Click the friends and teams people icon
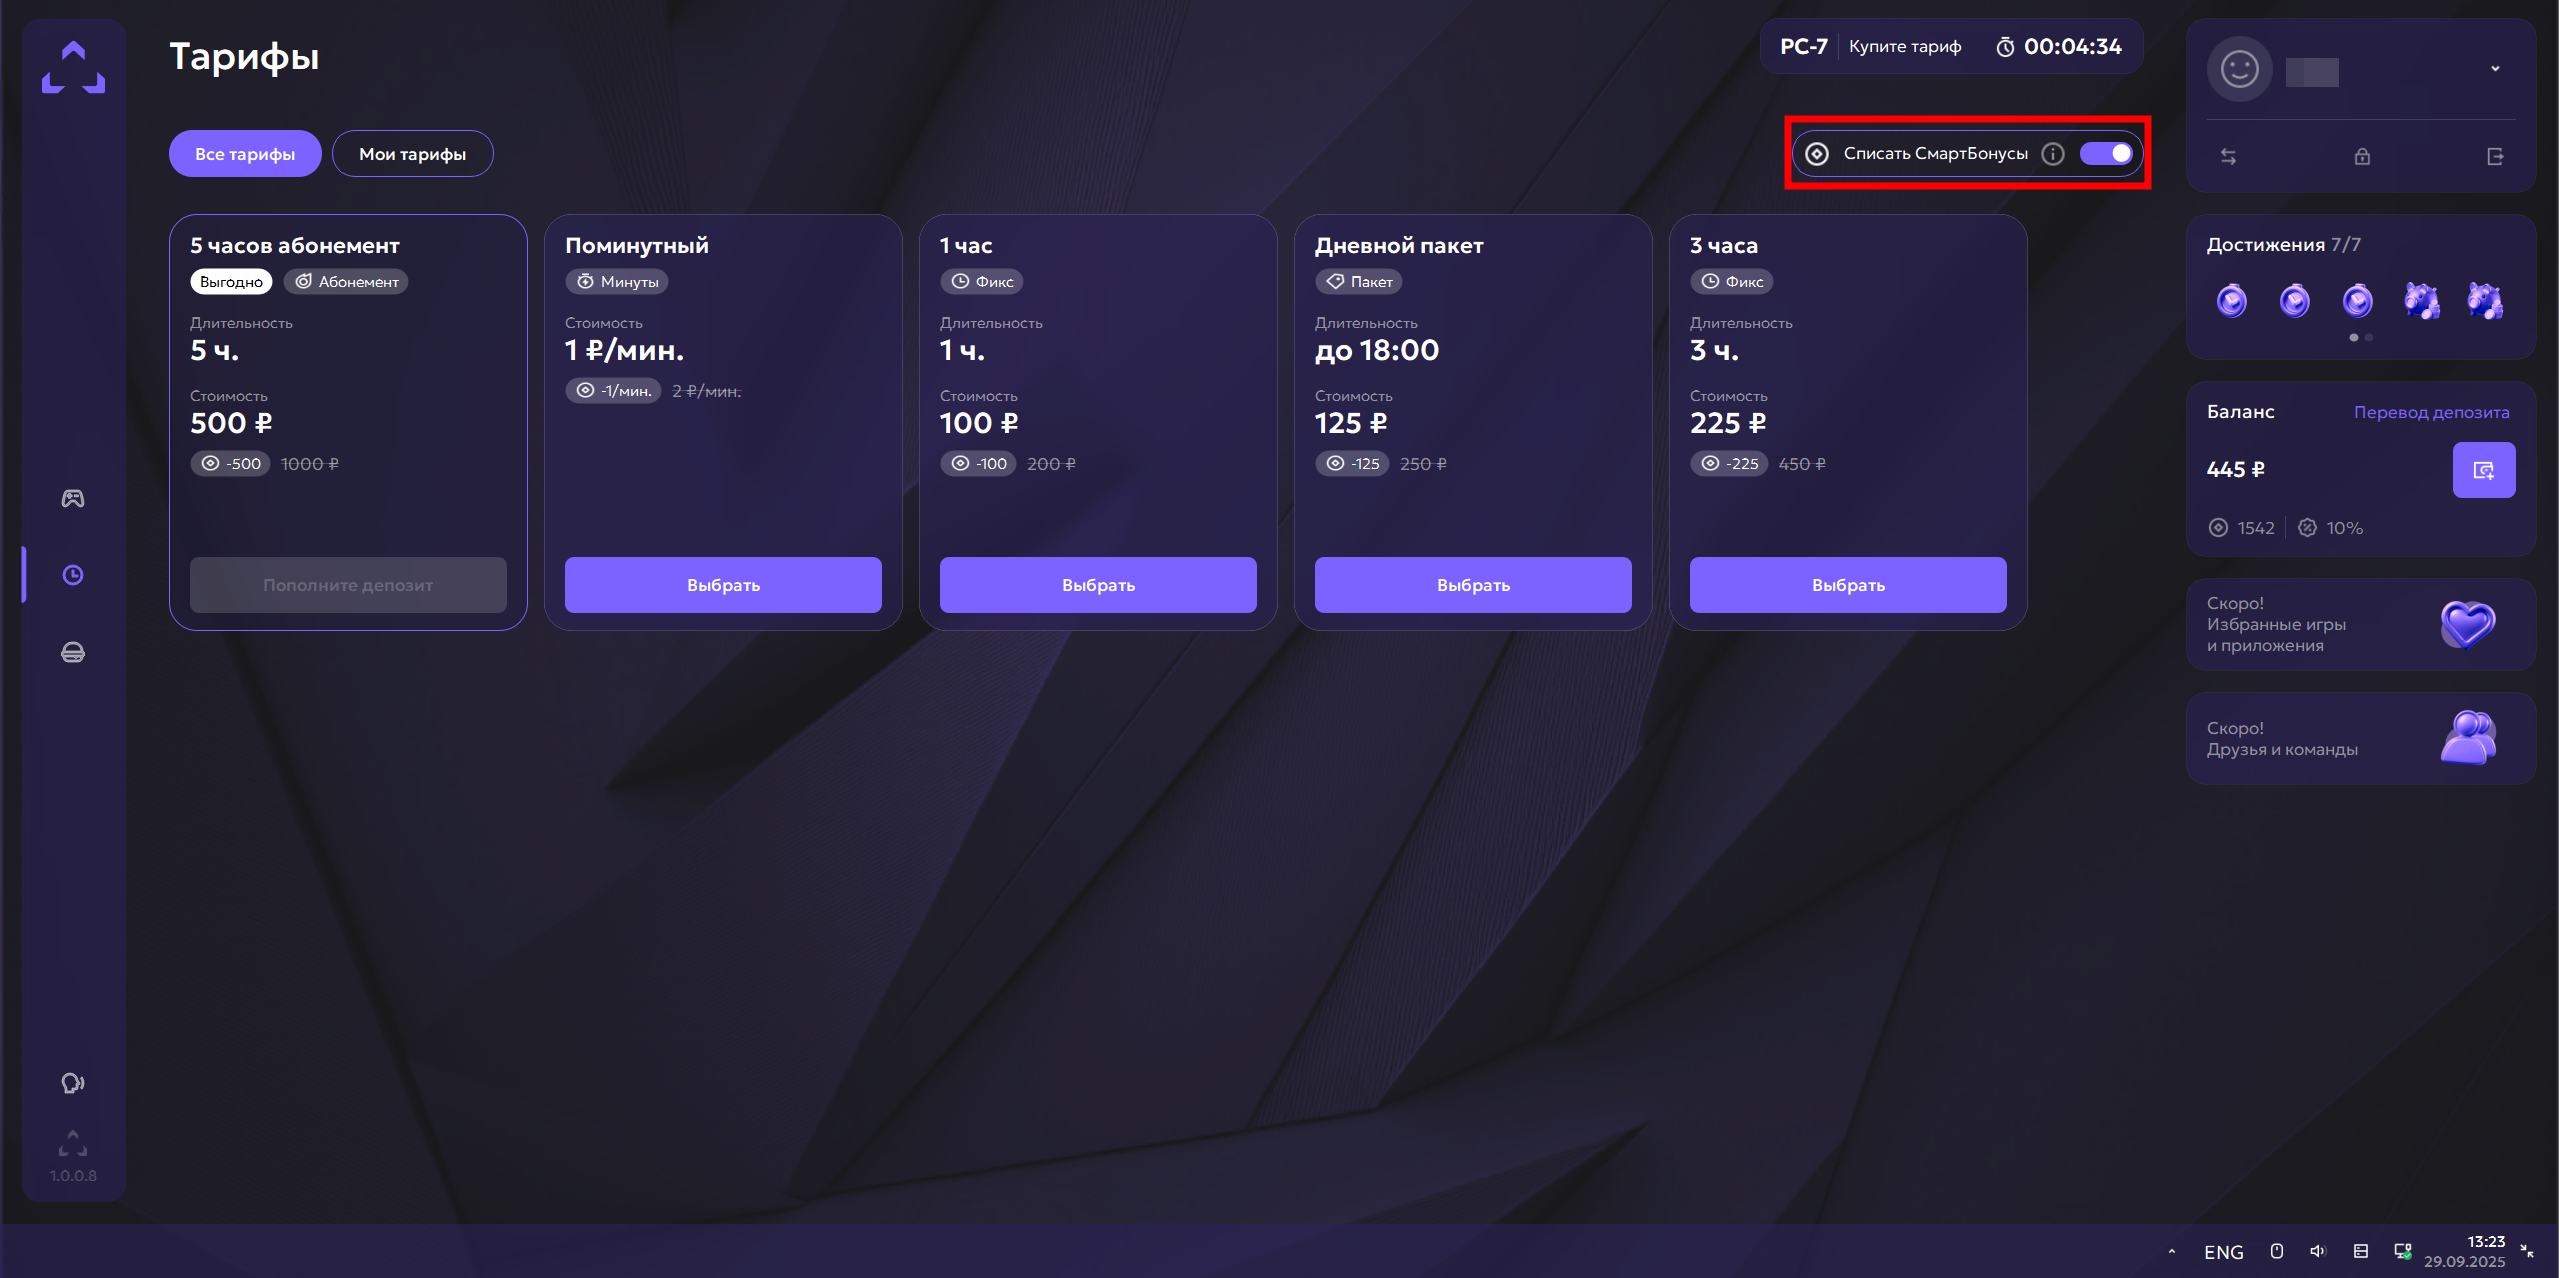2559x1278 pixels. click(2468, 738)
